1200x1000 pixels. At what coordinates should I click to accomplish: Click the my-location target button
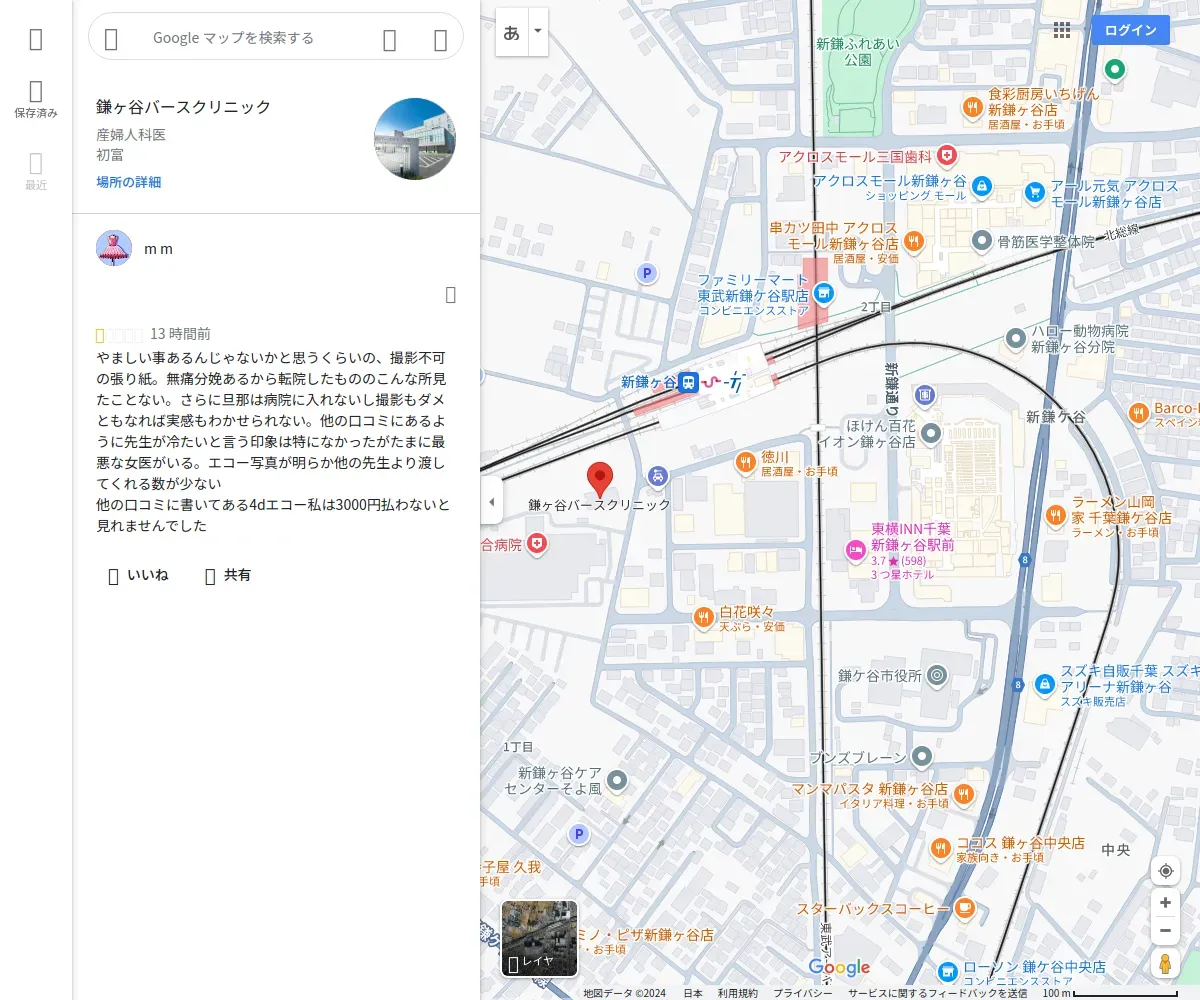1165,871
